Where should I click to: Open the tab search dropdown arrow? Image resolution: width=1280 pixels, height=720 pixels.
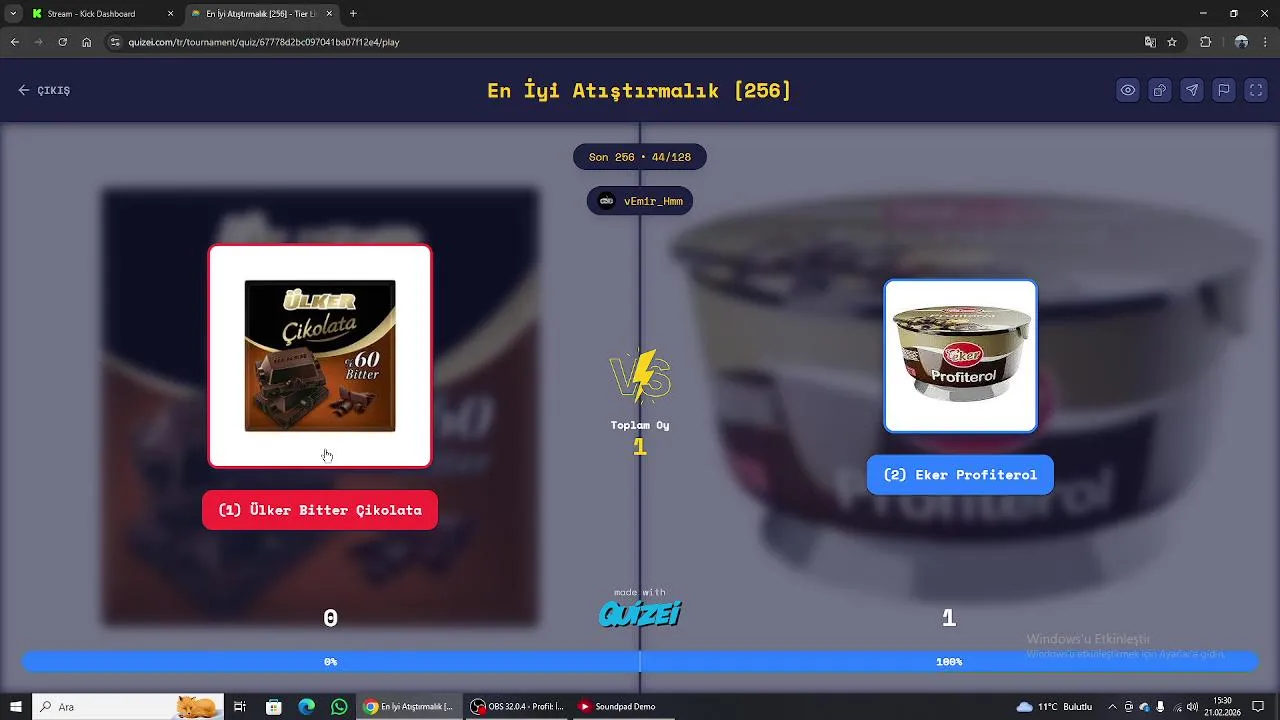point(13,14)
